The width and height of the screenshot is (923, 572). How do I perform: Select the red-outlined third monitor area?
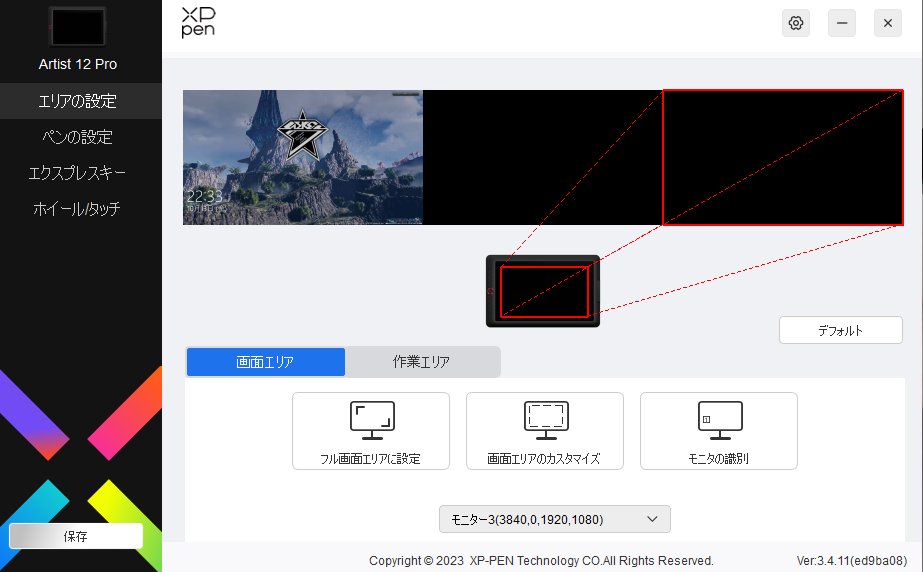click(x=783, y=157)
